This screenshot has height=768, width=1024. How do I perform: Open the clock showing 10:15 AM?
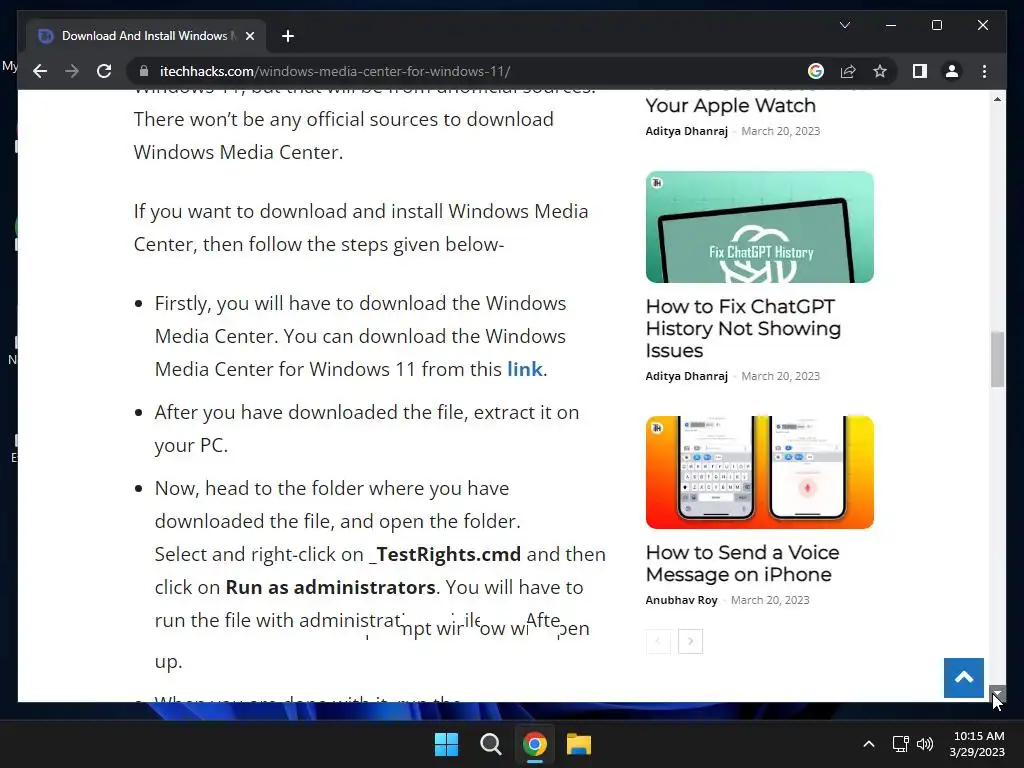tap(978, 744)
